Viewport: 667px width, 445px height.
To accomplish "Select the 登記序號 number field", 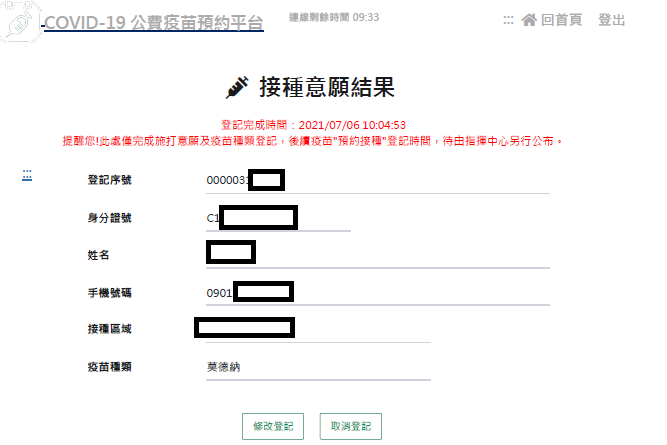I will 378,180.
